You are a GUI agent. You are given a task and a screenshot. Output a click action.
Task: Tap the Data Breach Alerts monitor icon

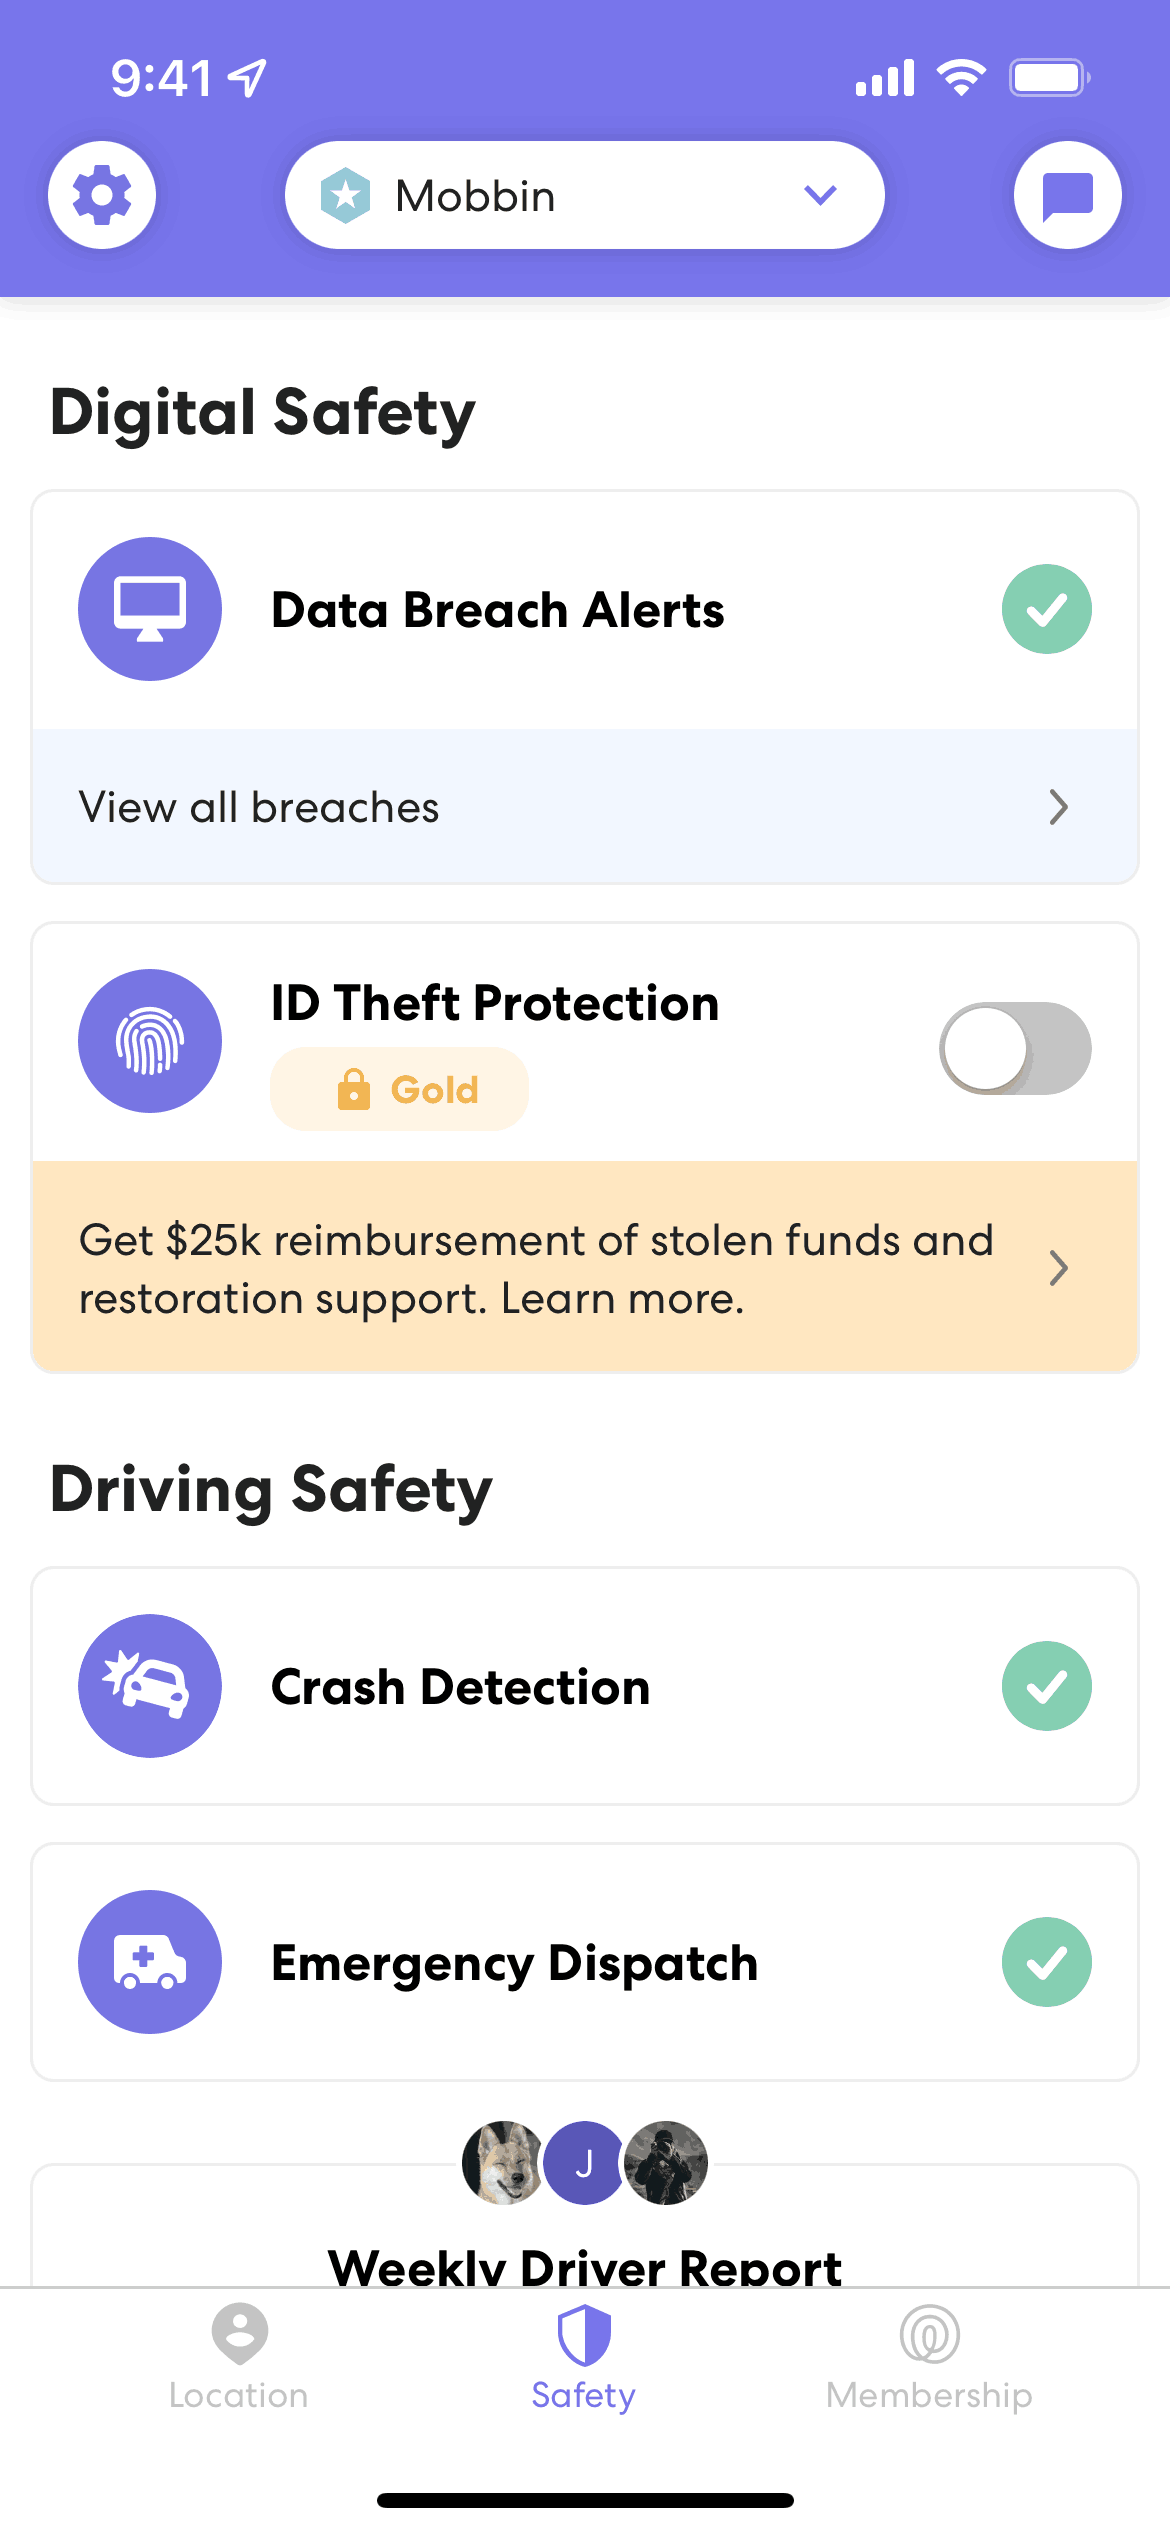150,609
